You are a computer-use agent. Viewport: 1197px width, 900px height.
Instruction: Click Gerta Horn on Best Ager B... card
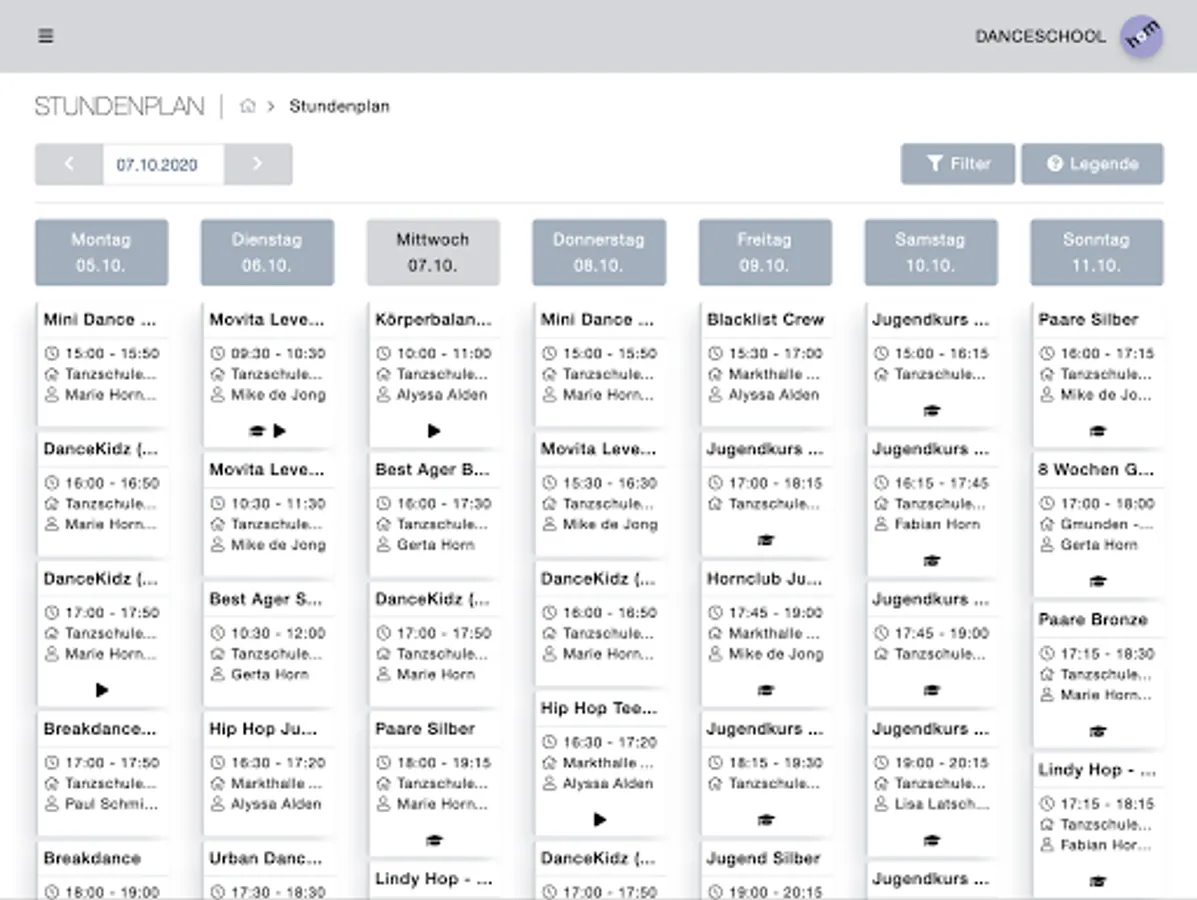point(435,544)
